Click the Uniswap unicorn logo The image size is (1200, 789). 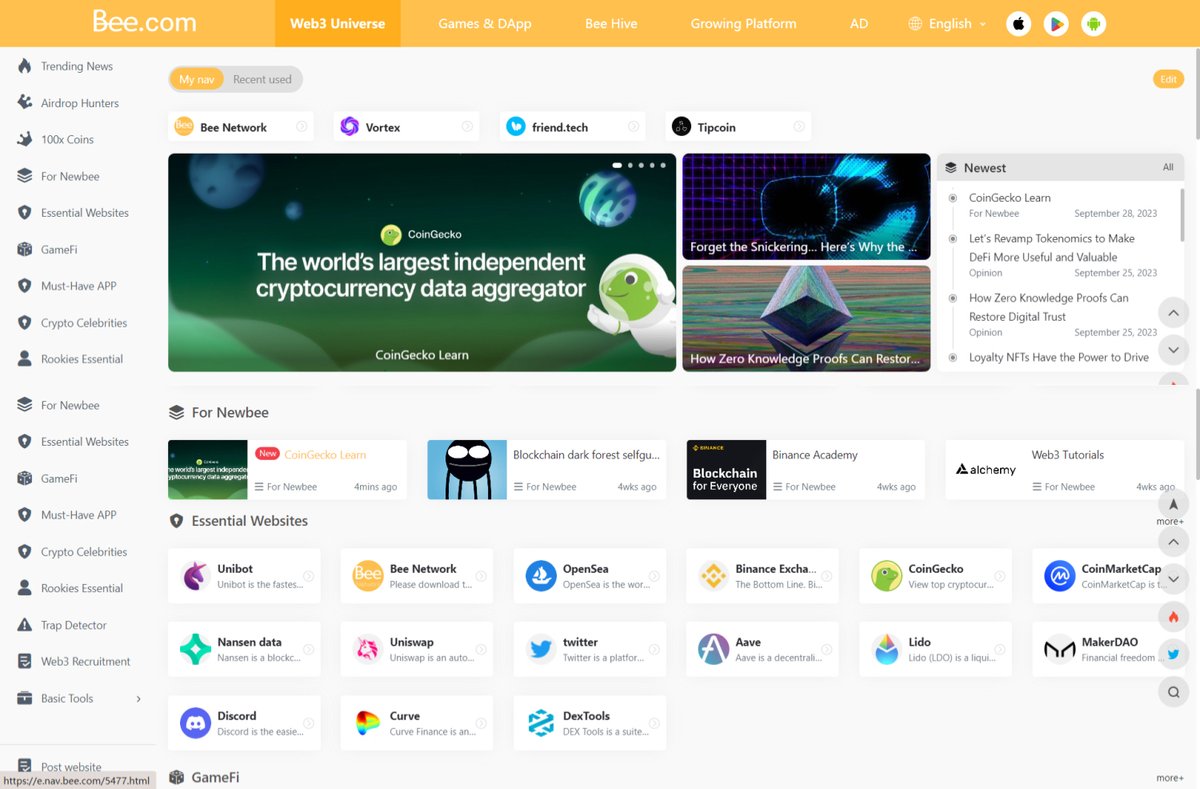click(x=368, y=649)
